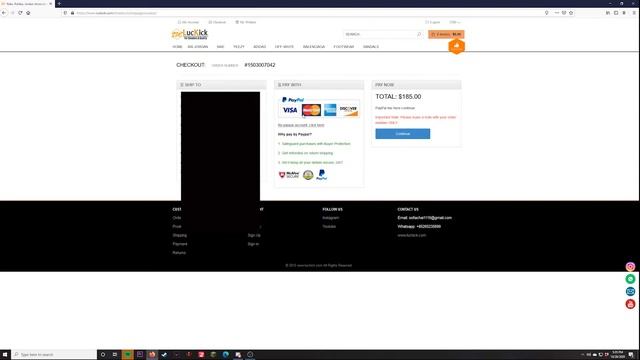This screenshot has width=640, height=360.
Task: Open the My Account link
Action: (x=189, y=22)
